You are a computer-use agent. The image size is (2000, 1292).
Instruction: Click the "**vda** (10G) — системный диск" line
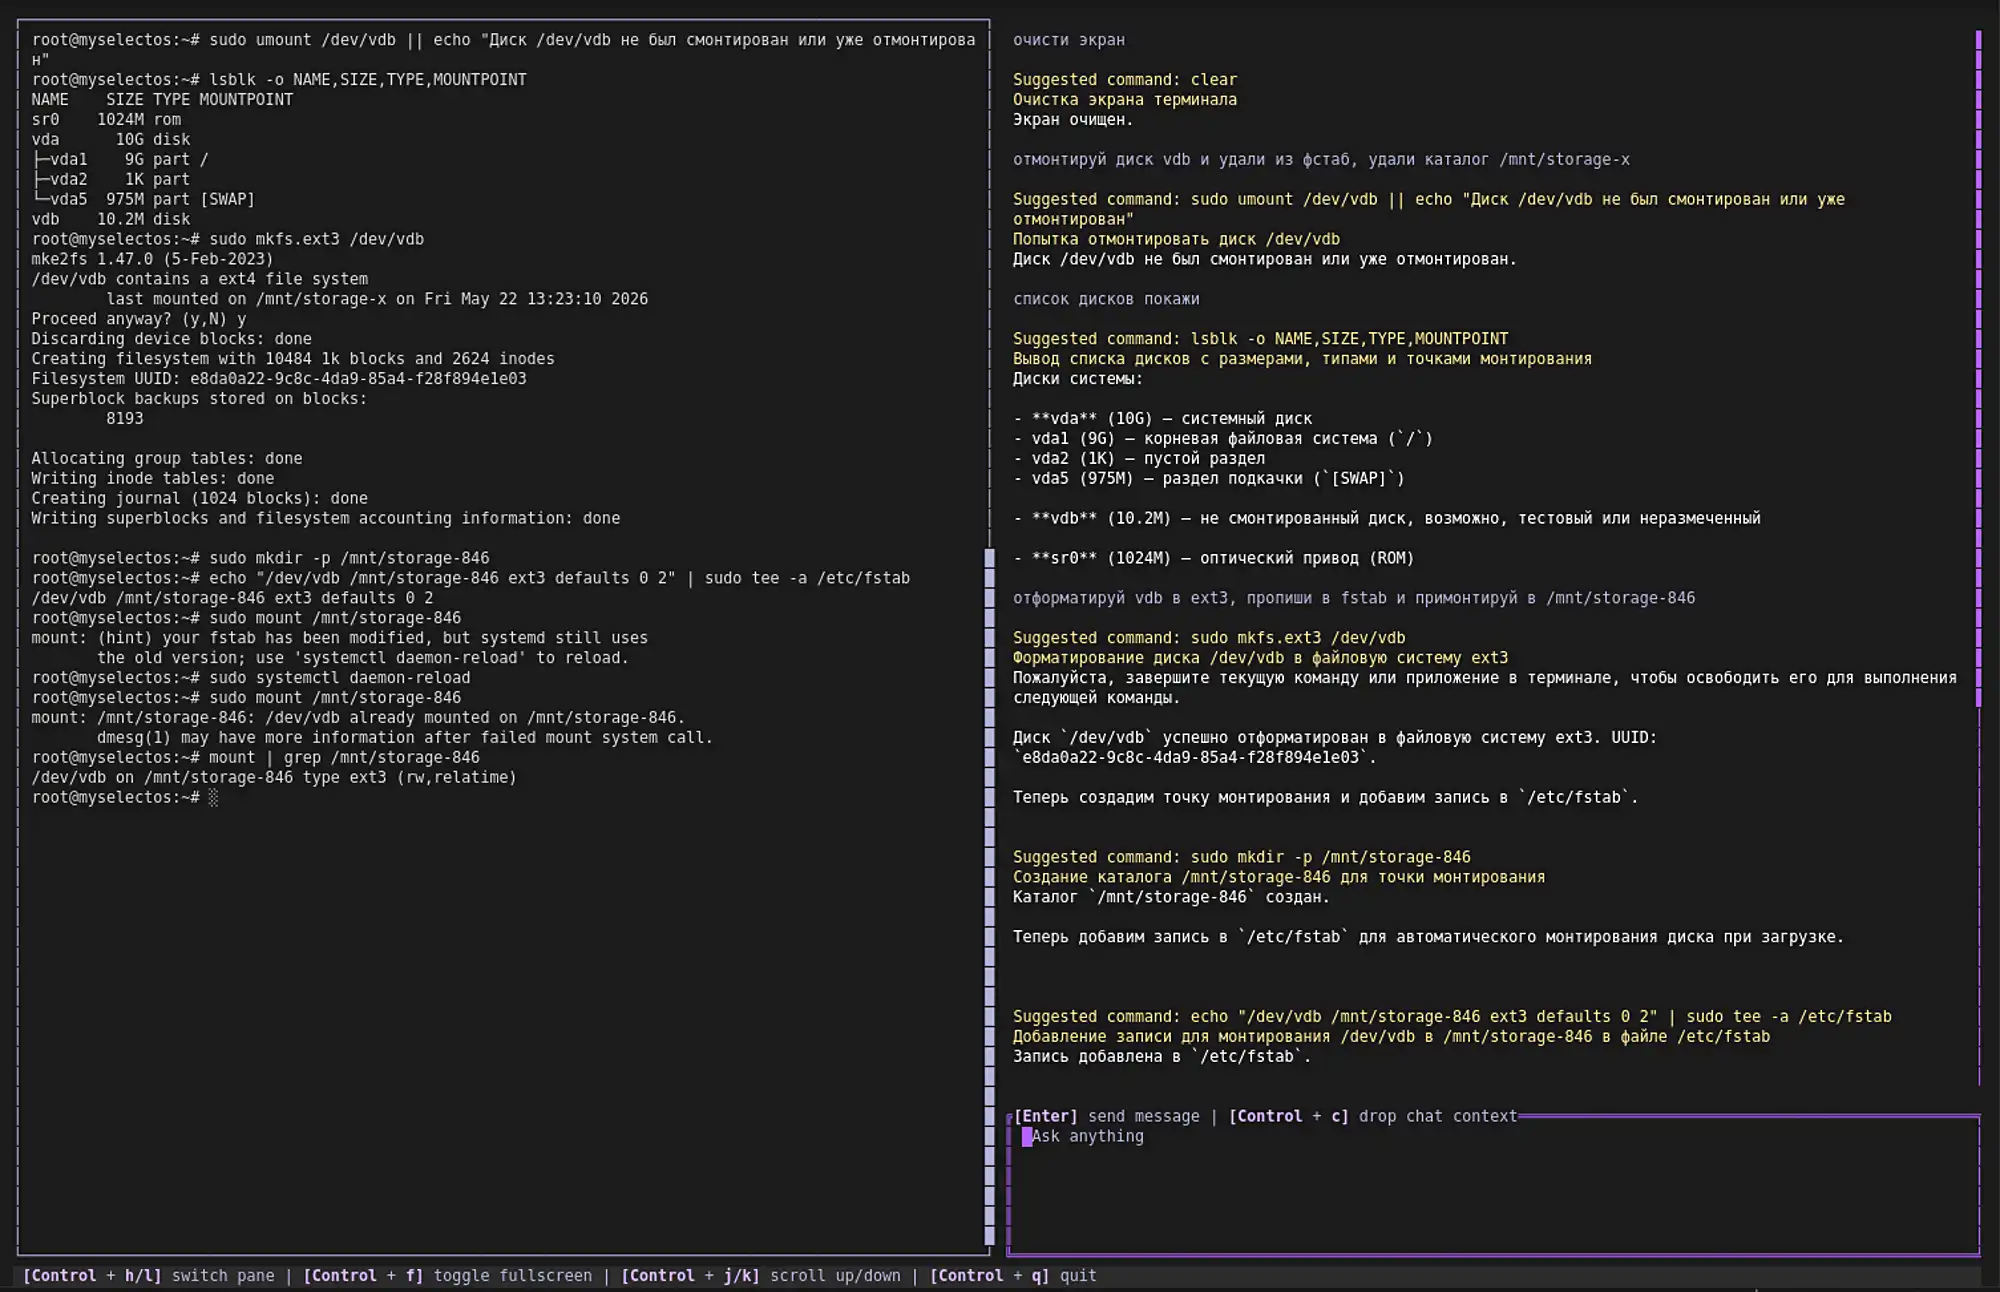point(1162,419)
